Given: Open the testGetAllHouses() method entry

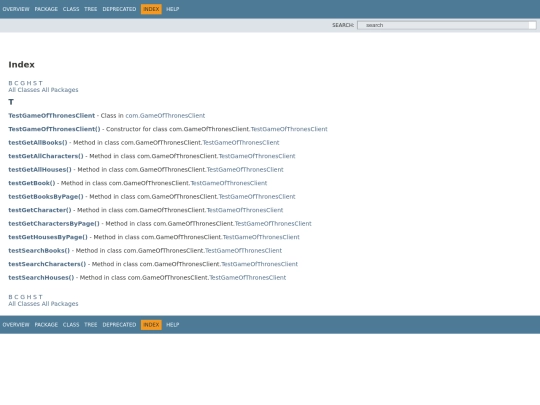Looking at the screenshot, I should [40, 169].
